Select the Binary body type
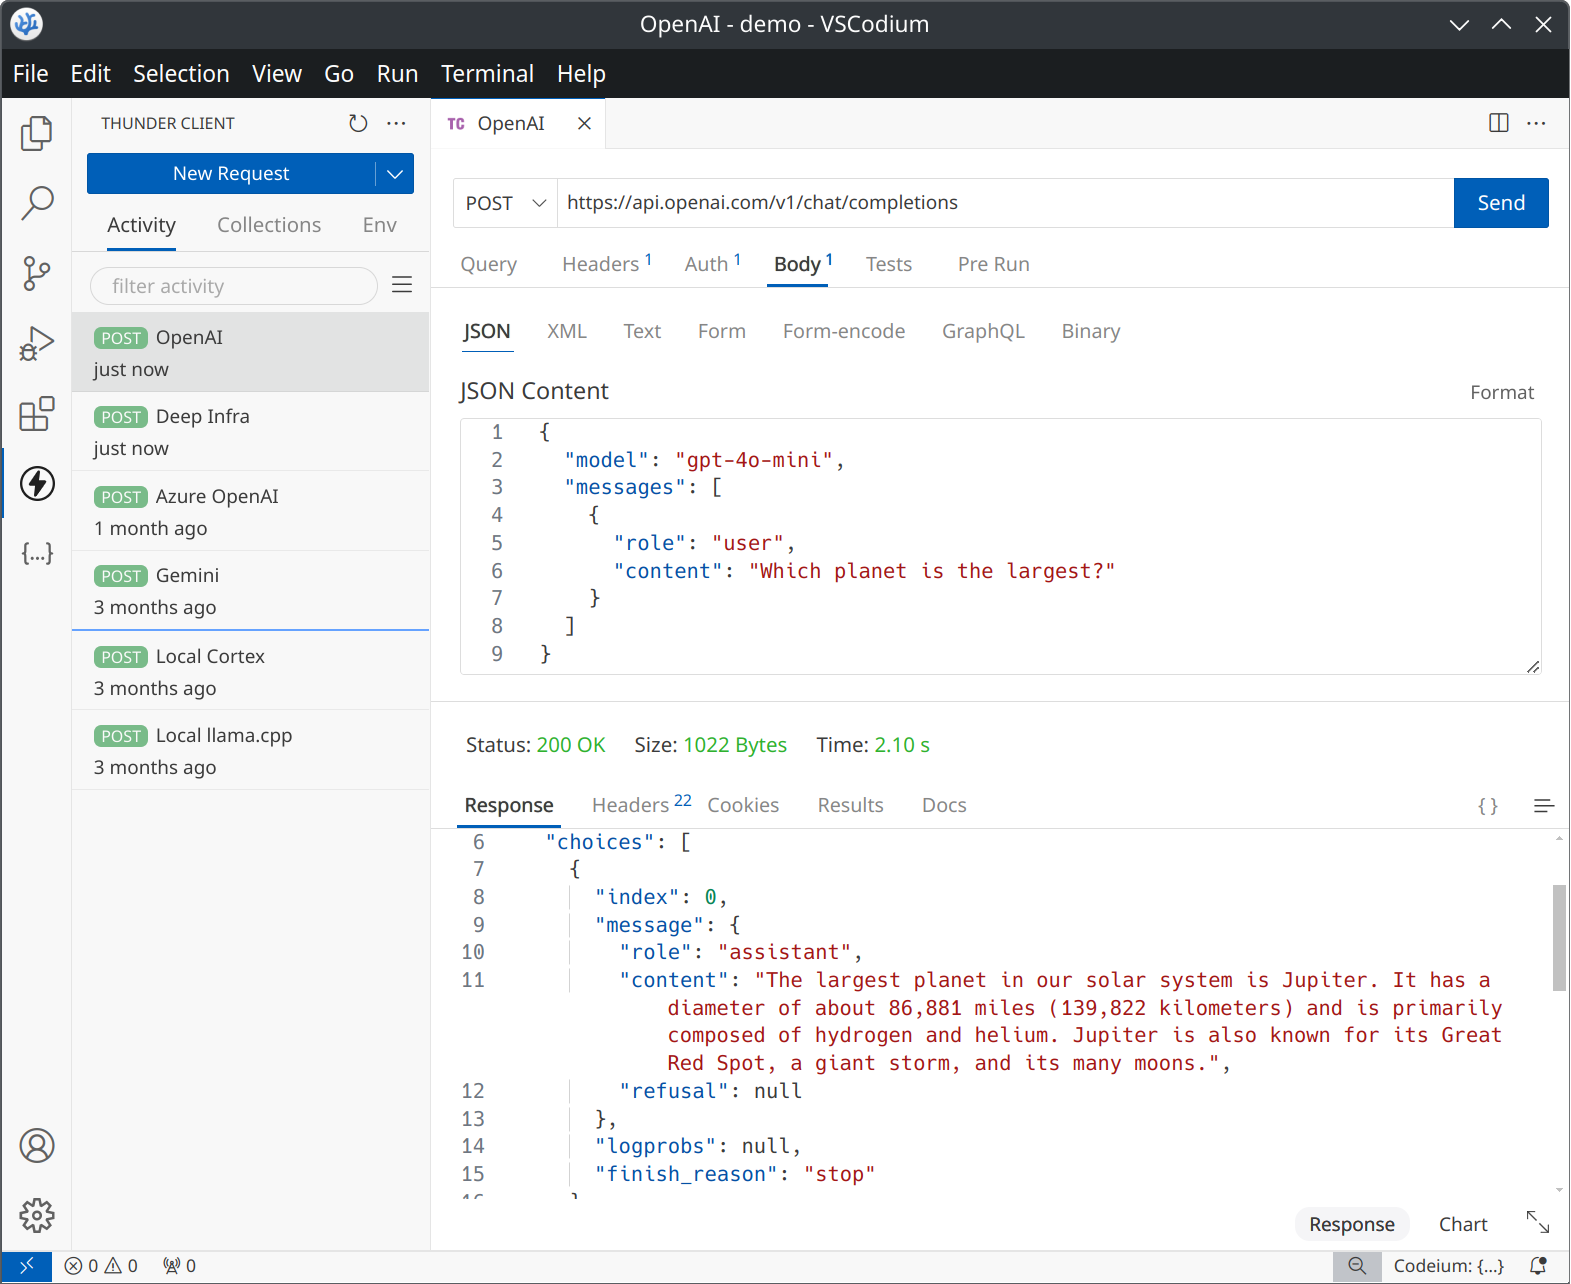This screenshot has height=1284, width=1571. click(x=1091, y=331)
